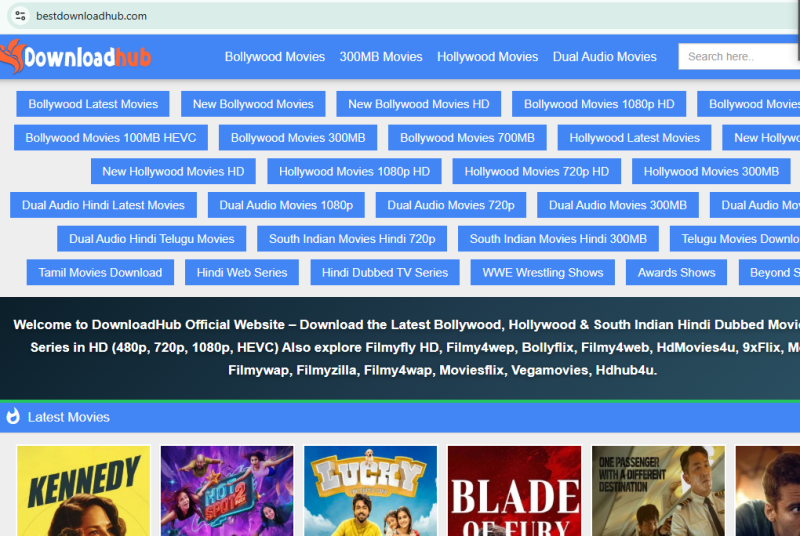
Task: Open Hollywood Movies menu item
Action: click(487, 57)
